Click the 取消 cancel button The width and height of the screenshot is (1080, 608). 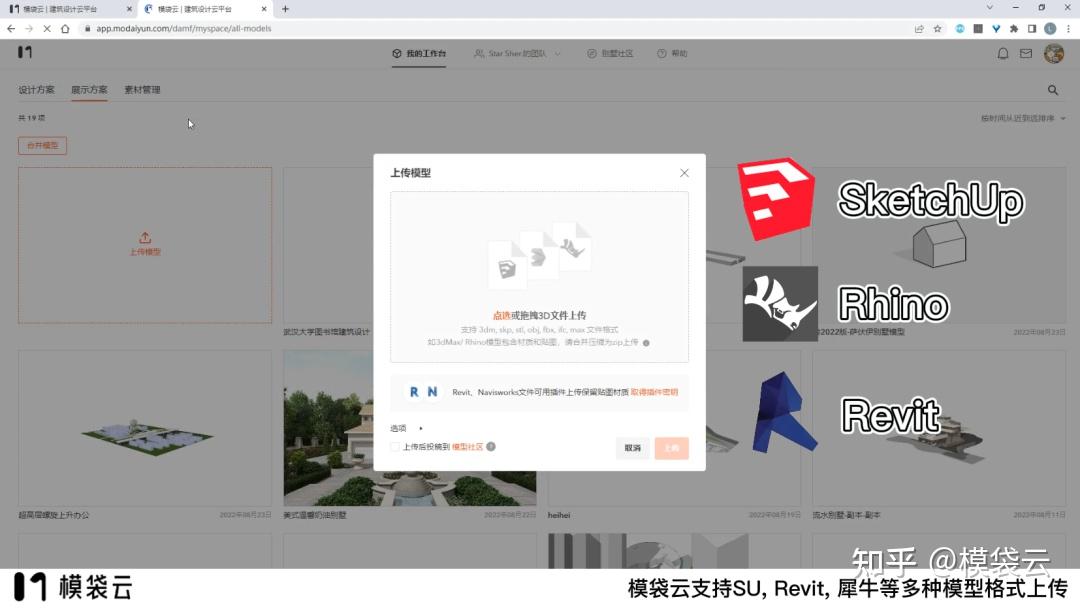[632, 448]
